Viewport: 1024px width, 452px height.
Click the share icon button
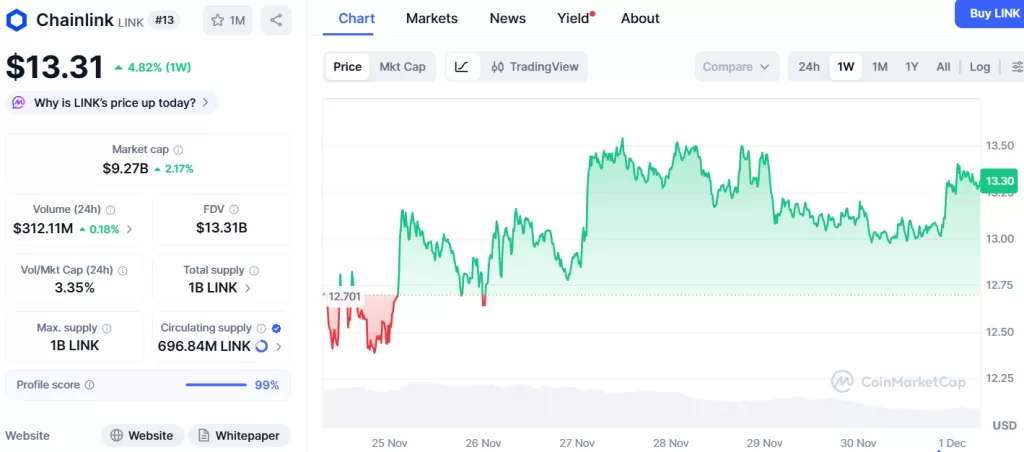[276, 20]
